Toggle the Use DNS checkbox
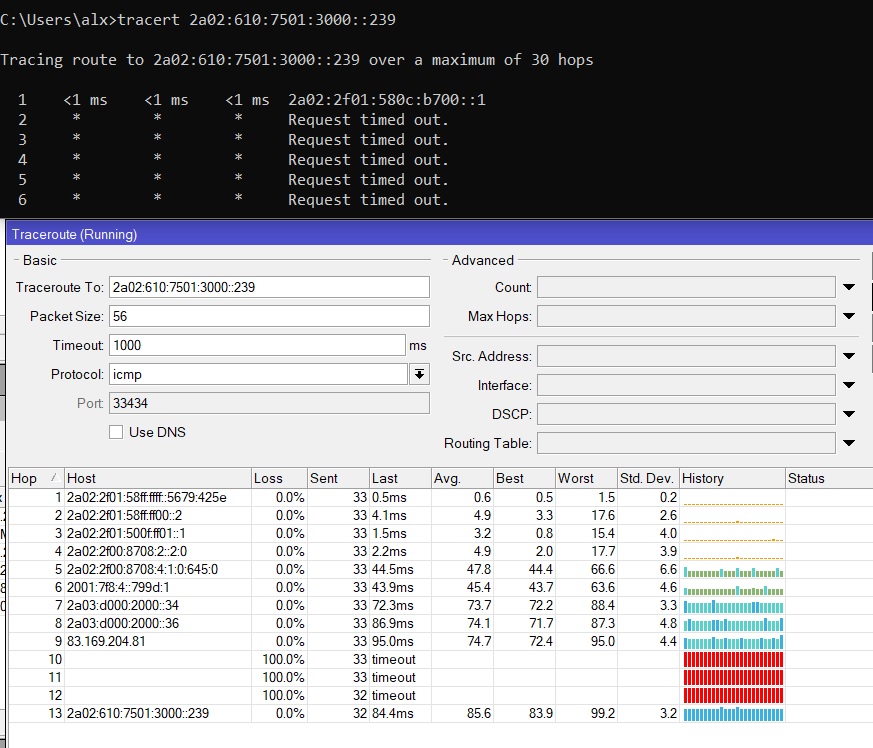This screenshot has width=873, height=748. [117, 432]
